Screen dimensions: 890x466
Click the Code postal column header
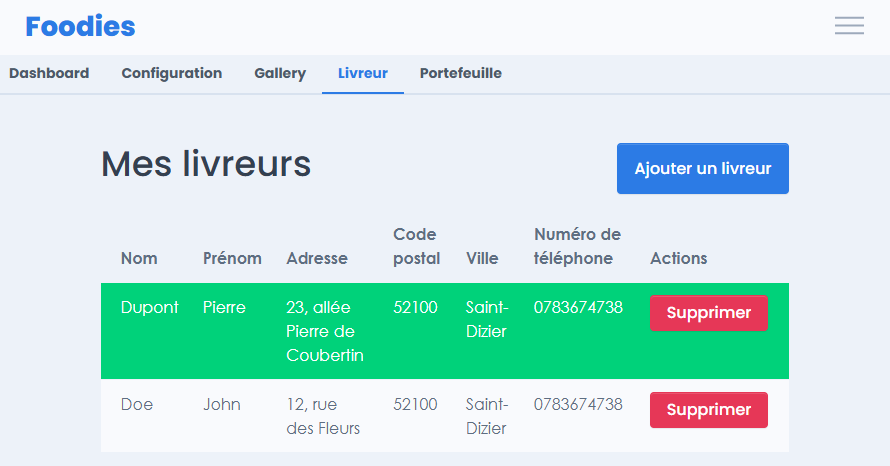417,246
